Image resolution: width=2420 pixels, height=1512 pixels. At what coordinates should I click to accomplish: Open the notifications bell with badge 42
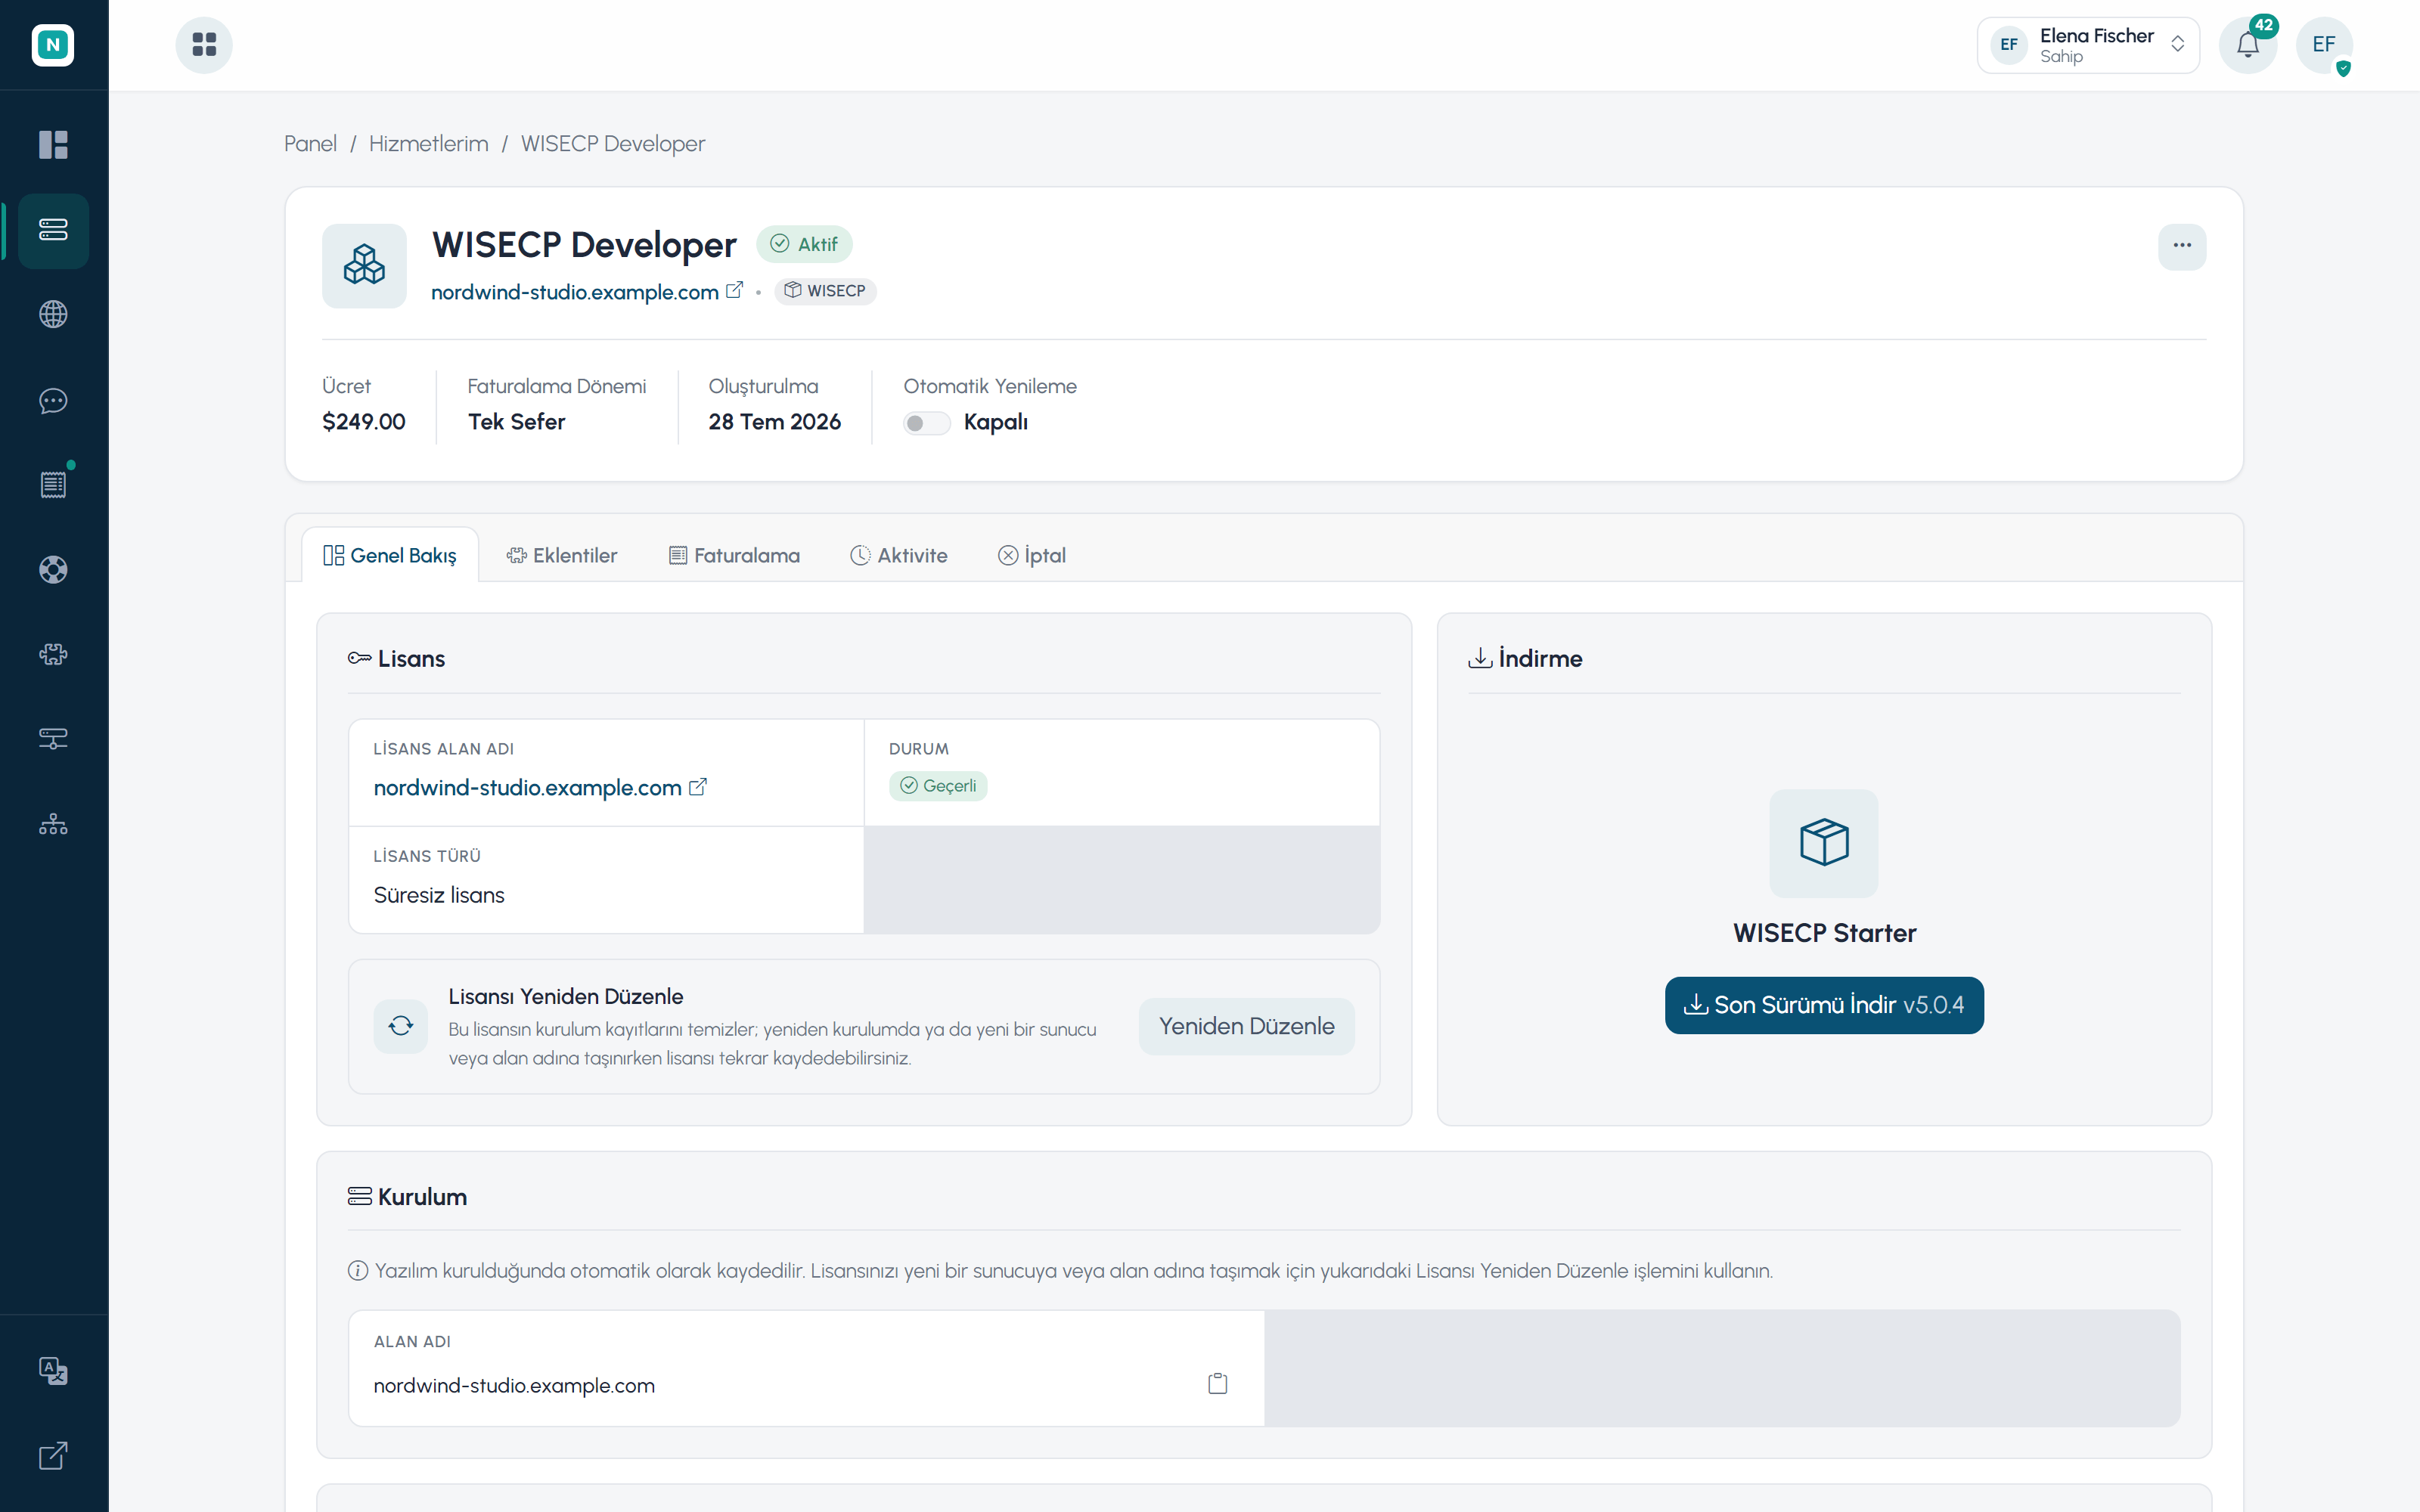pyautogui.click(x=2248, y=45)
